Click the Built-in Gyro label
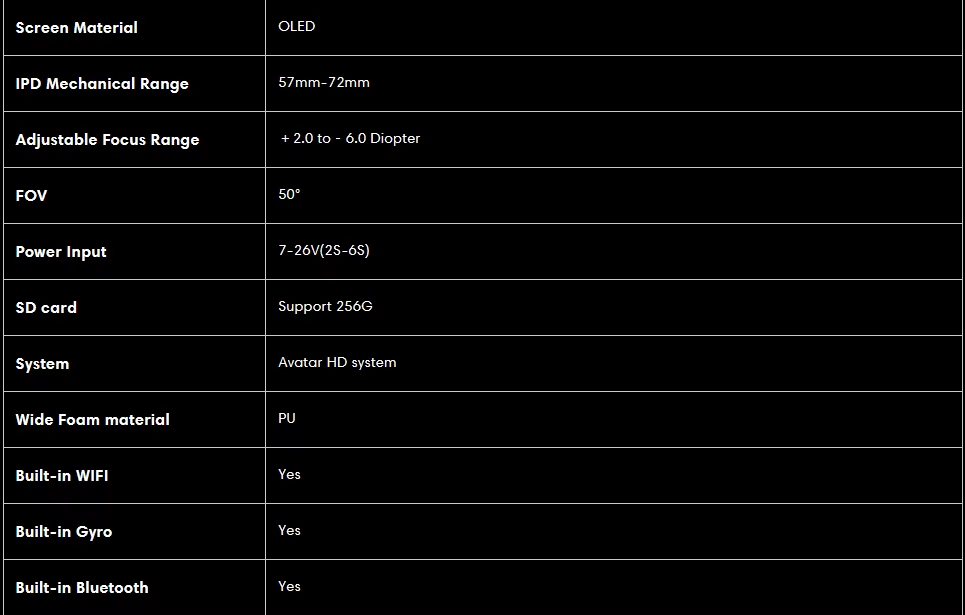The image size is (965, 615). click(x=64, y=532)
